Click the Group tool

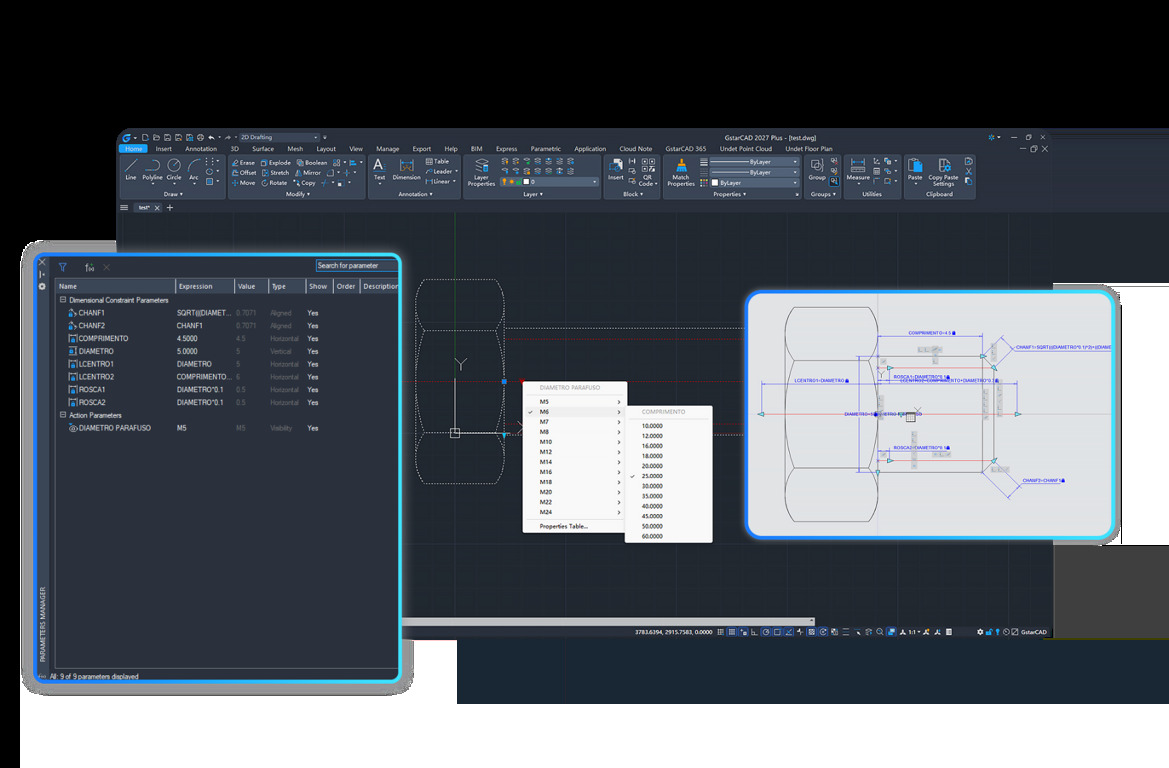pos(817,169)
